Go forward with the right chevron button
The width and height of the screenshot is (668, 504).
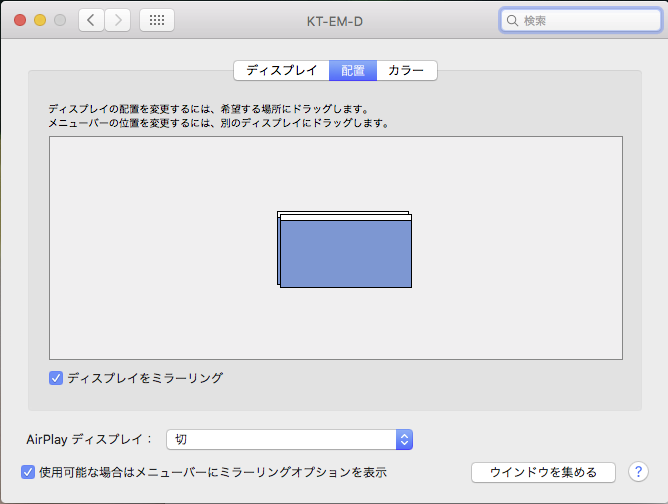coord(118,20)
